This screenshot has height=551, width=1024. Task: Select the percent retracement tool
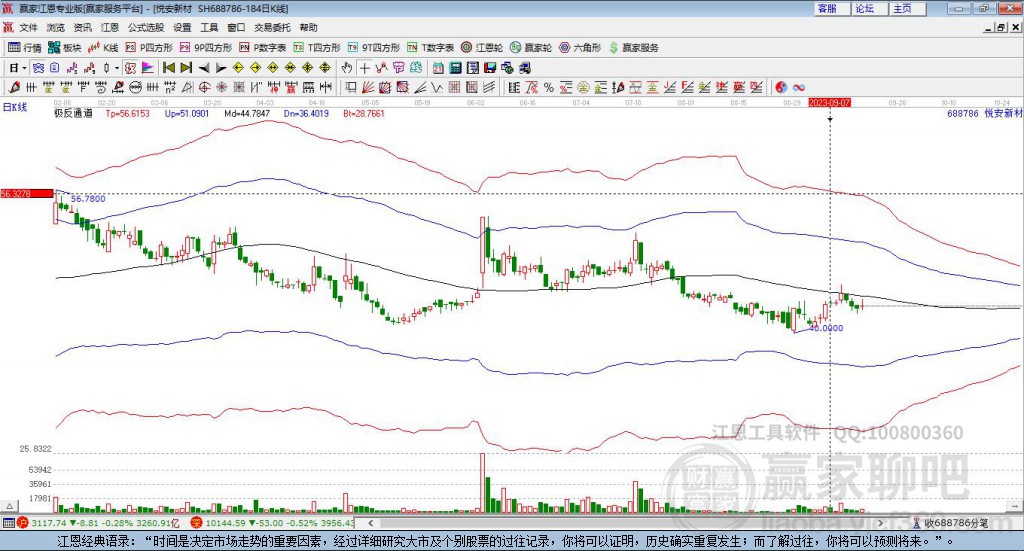(549, 87)
